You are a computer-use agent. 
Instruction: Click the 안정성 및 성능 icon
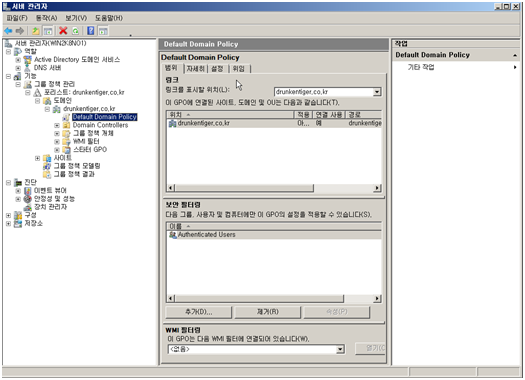click(x=28, y=199)
